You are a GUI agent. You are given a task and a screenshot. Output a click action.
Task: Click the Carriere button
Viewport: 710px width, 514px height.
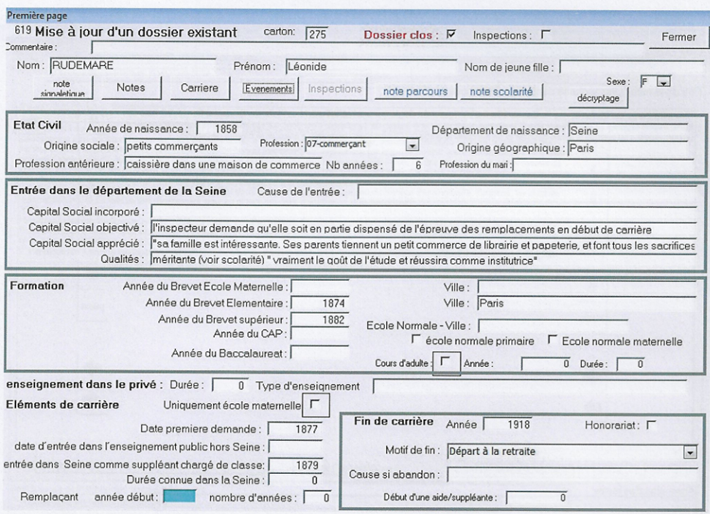tap(199, 88)
